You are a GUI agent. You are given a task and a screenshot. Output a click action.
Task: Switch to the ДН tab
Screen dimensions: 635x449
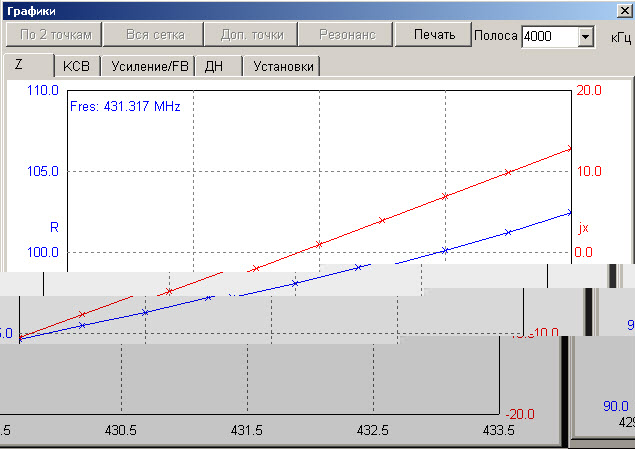point(214,67)
